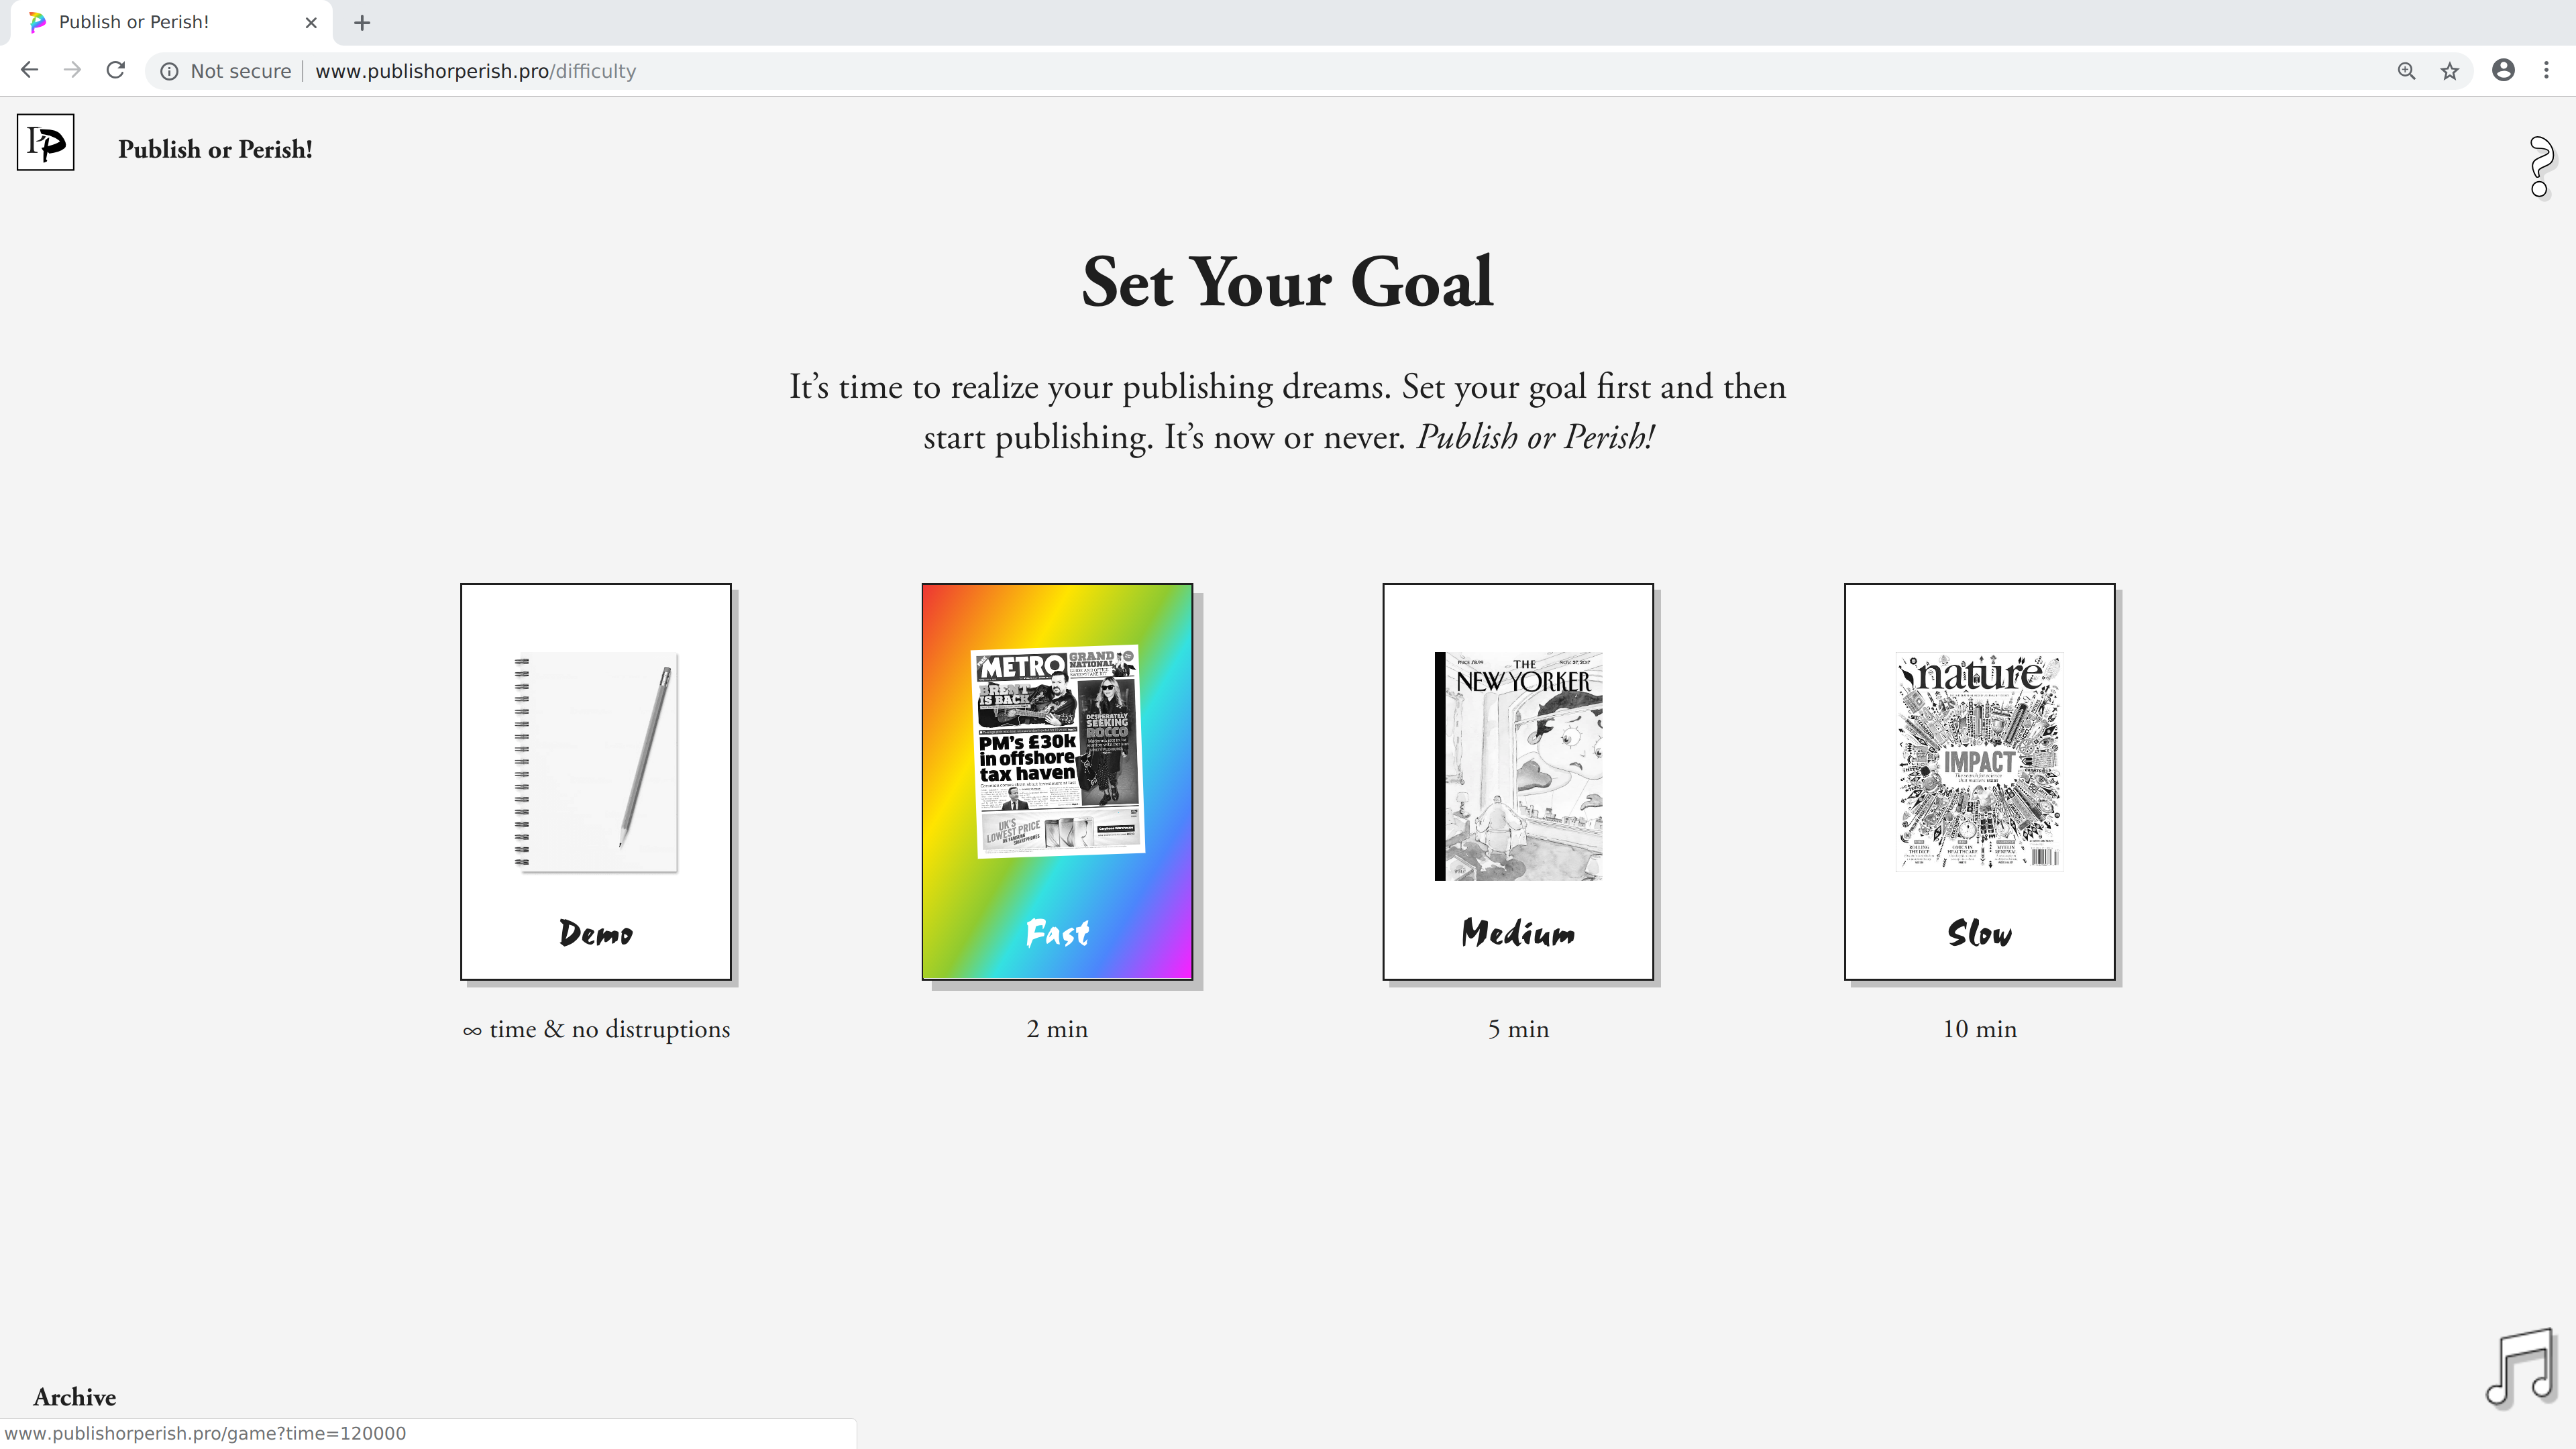View the Not secure site information
This screenshot has width=2576, height=1449.
(226, 71)
